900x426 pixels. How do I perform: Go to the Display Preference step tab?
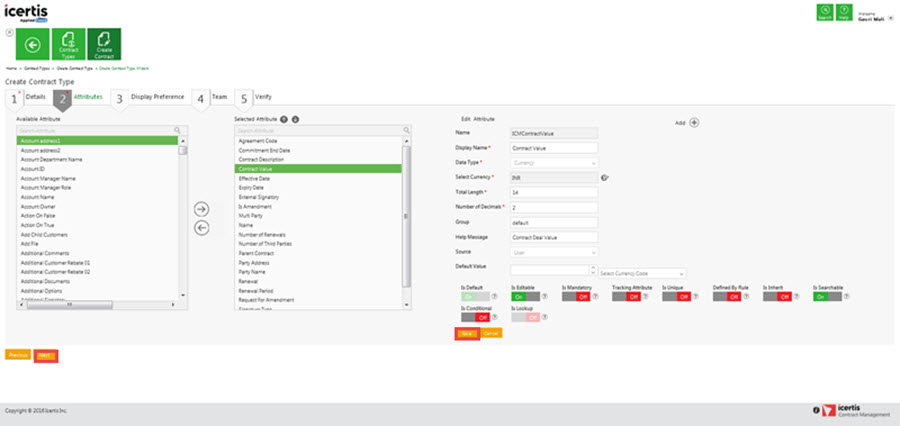pos(156,97)
